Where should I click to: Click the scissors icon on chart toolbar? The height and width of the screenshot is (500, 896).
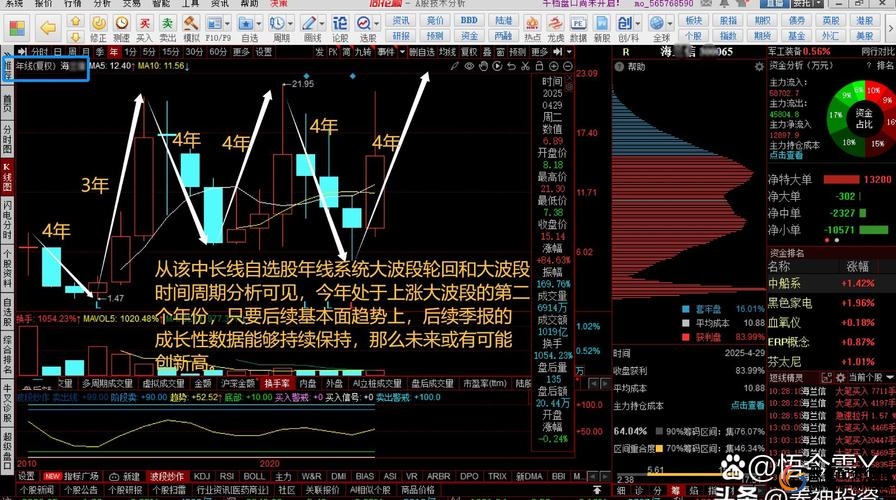[525, 66]
